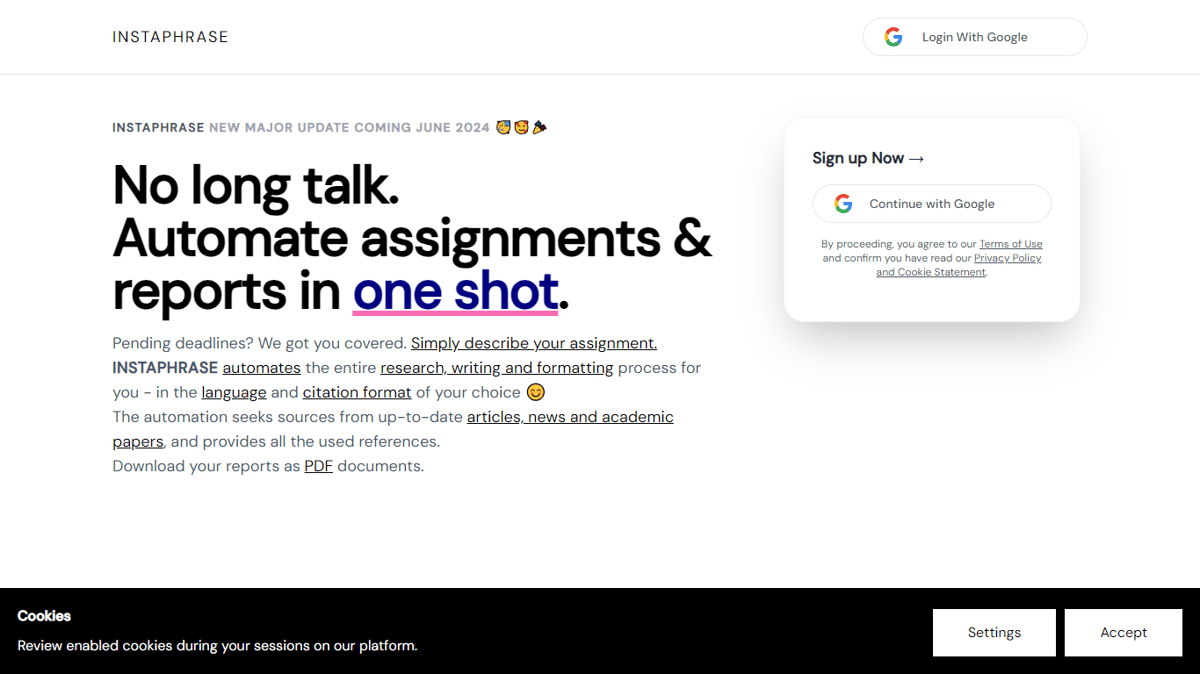Open Privacy Policy and Cookie Statement link
Screen dimensions: 1200x674
point(959,265)
